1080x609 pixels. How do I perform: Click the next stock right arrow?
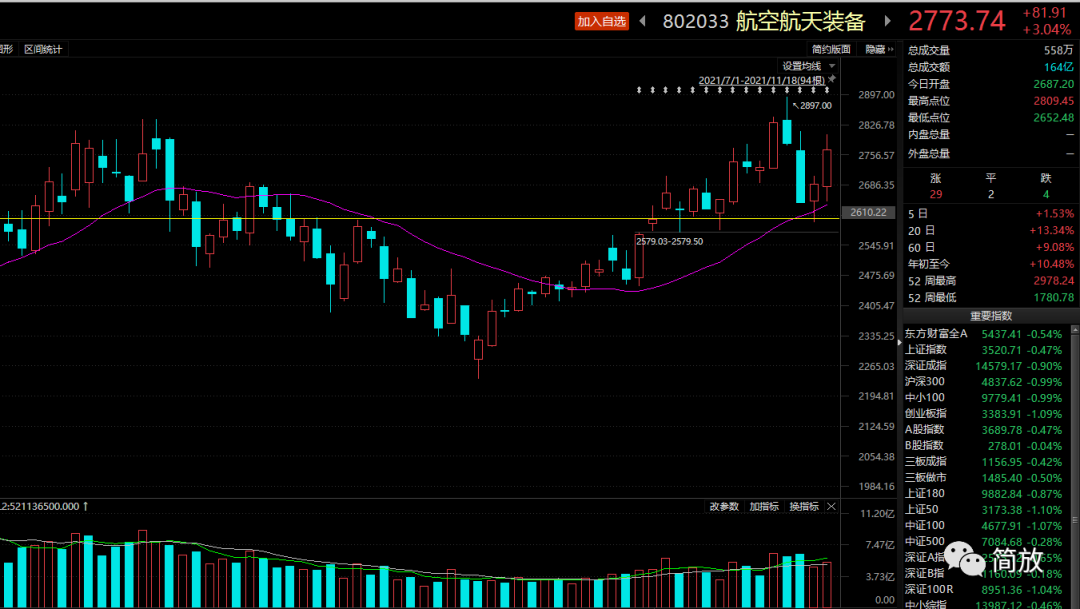pos(886,21)
